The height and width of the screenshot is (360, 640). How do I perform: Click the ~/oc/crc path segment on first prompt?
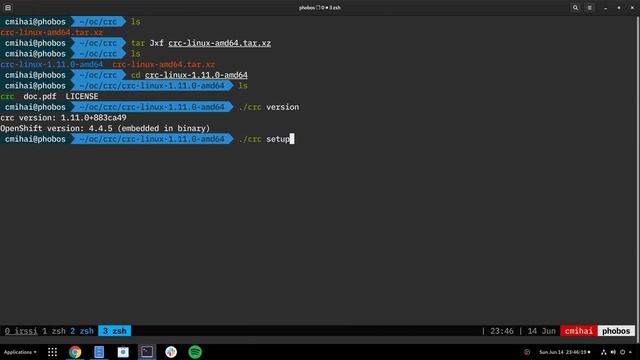tap(98, 22)
